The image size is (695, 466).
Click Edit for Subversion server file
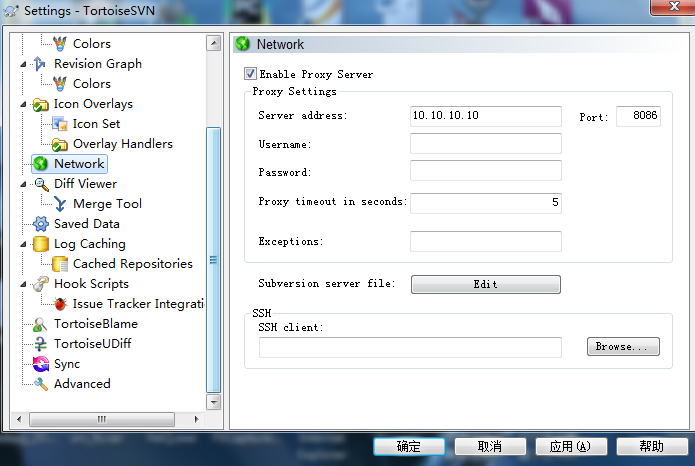pyautogui.click(x=485, y=285)
